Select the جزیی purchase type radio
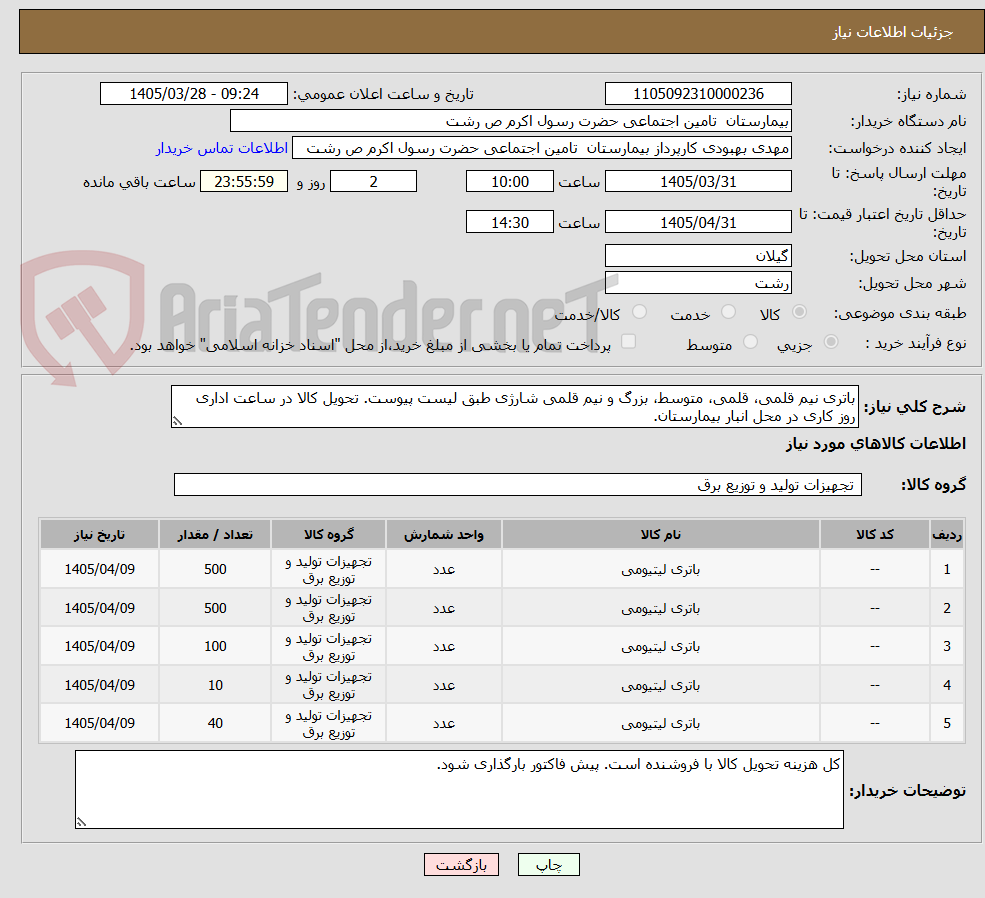The height and width of the screenshot is (898, 985). (830, 342)
